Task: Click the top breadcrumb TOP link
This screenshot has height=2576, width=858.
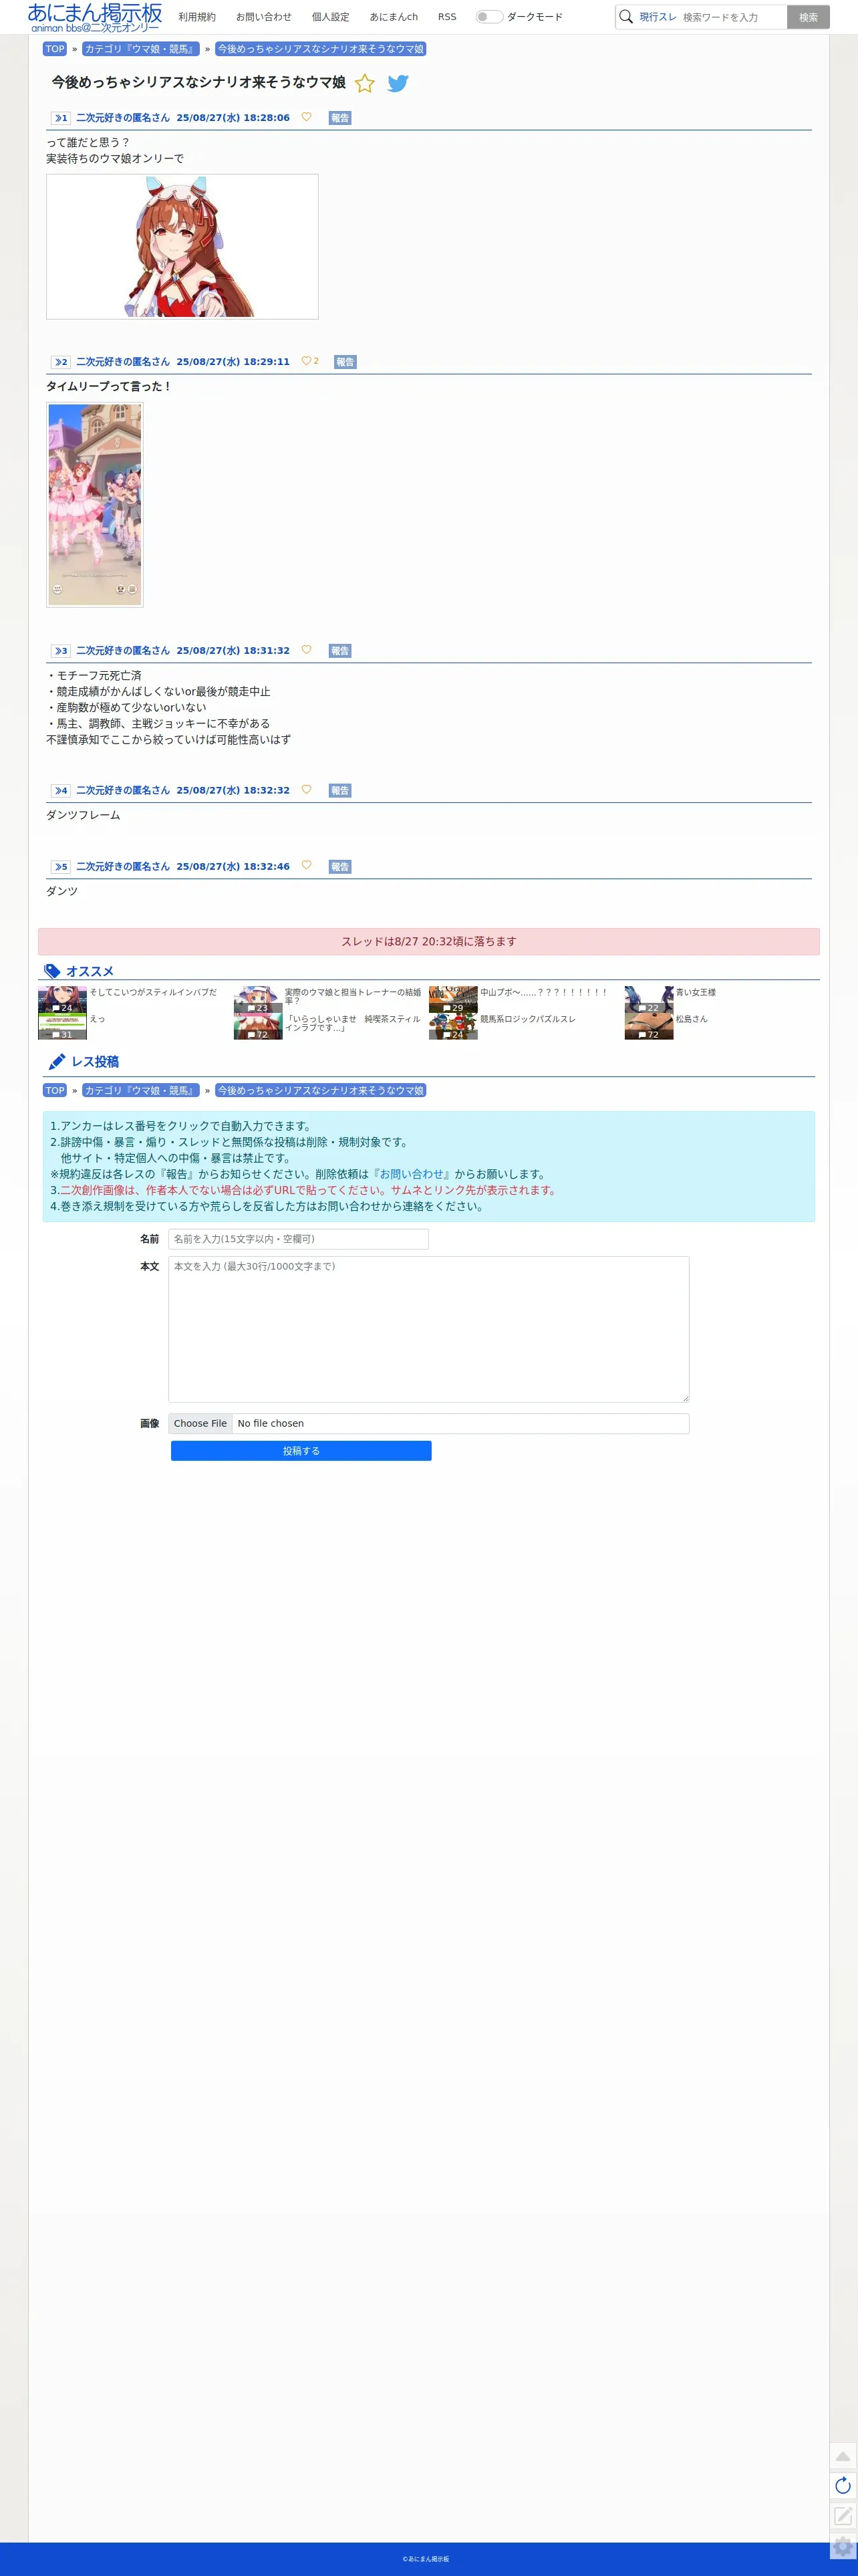Action: pos(55,49)
